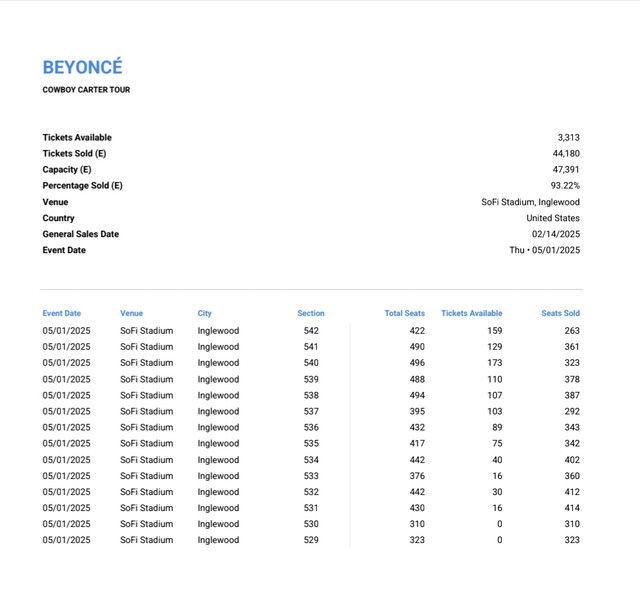Click the Tickets Available column header
Viewport: 640px width, 606px height.
(471, 313)
